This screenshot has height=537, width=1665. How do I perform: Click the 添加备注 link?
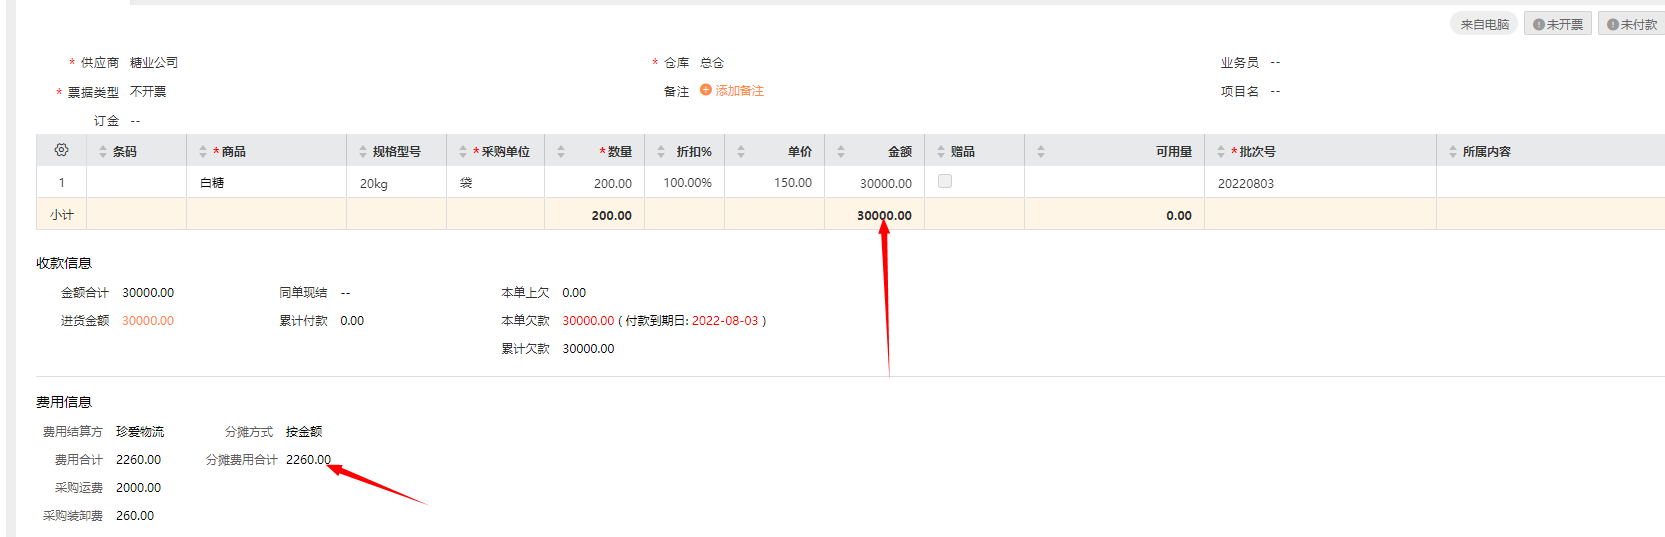click(x=739, y=91)
